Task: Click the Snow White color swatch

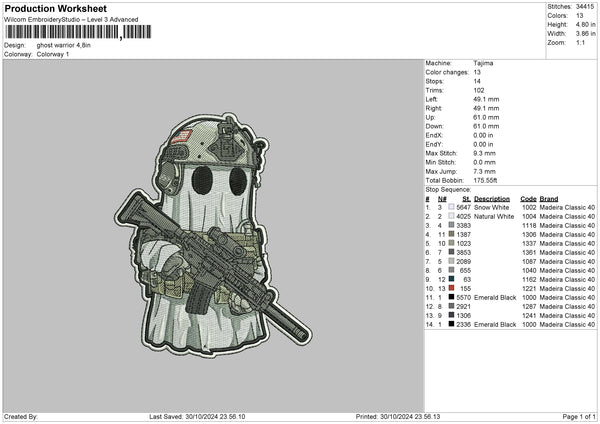Action: point(452,207)
